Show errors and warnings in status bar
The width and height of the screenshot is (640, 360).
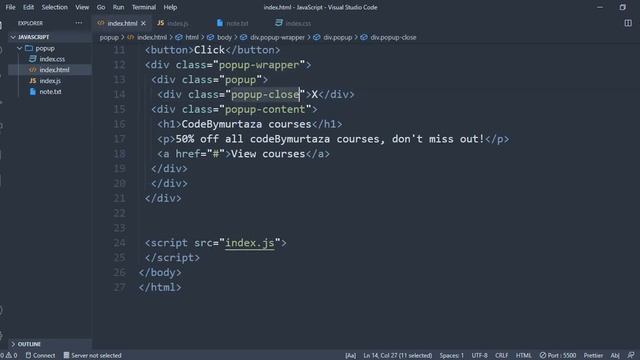click(x=9, y=356)
